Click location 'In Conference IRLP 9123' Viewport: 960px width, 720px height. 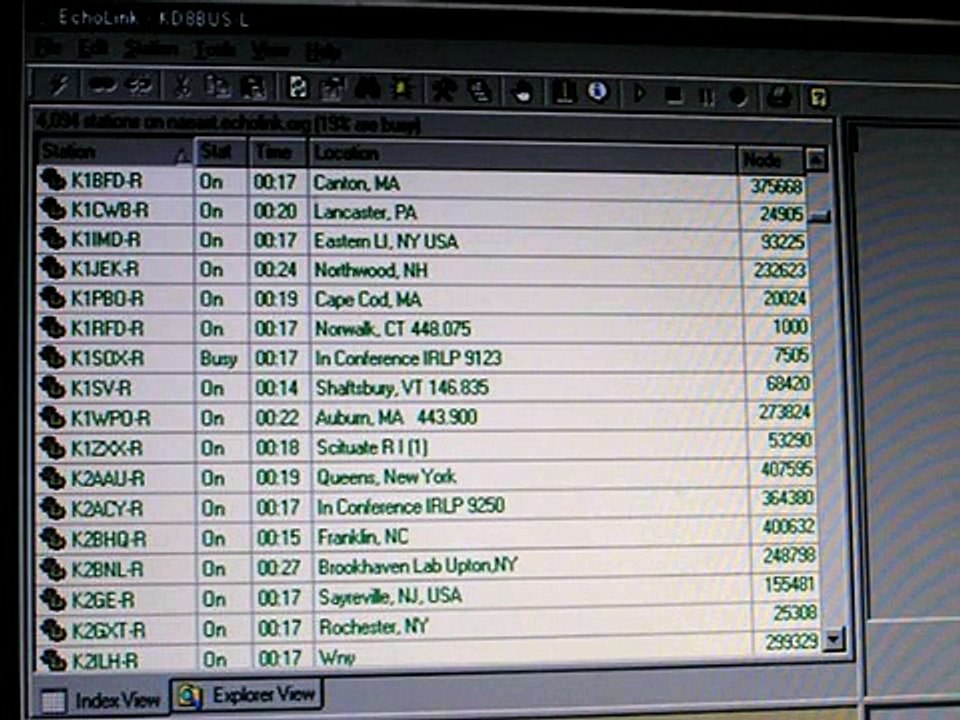point(408,358)
